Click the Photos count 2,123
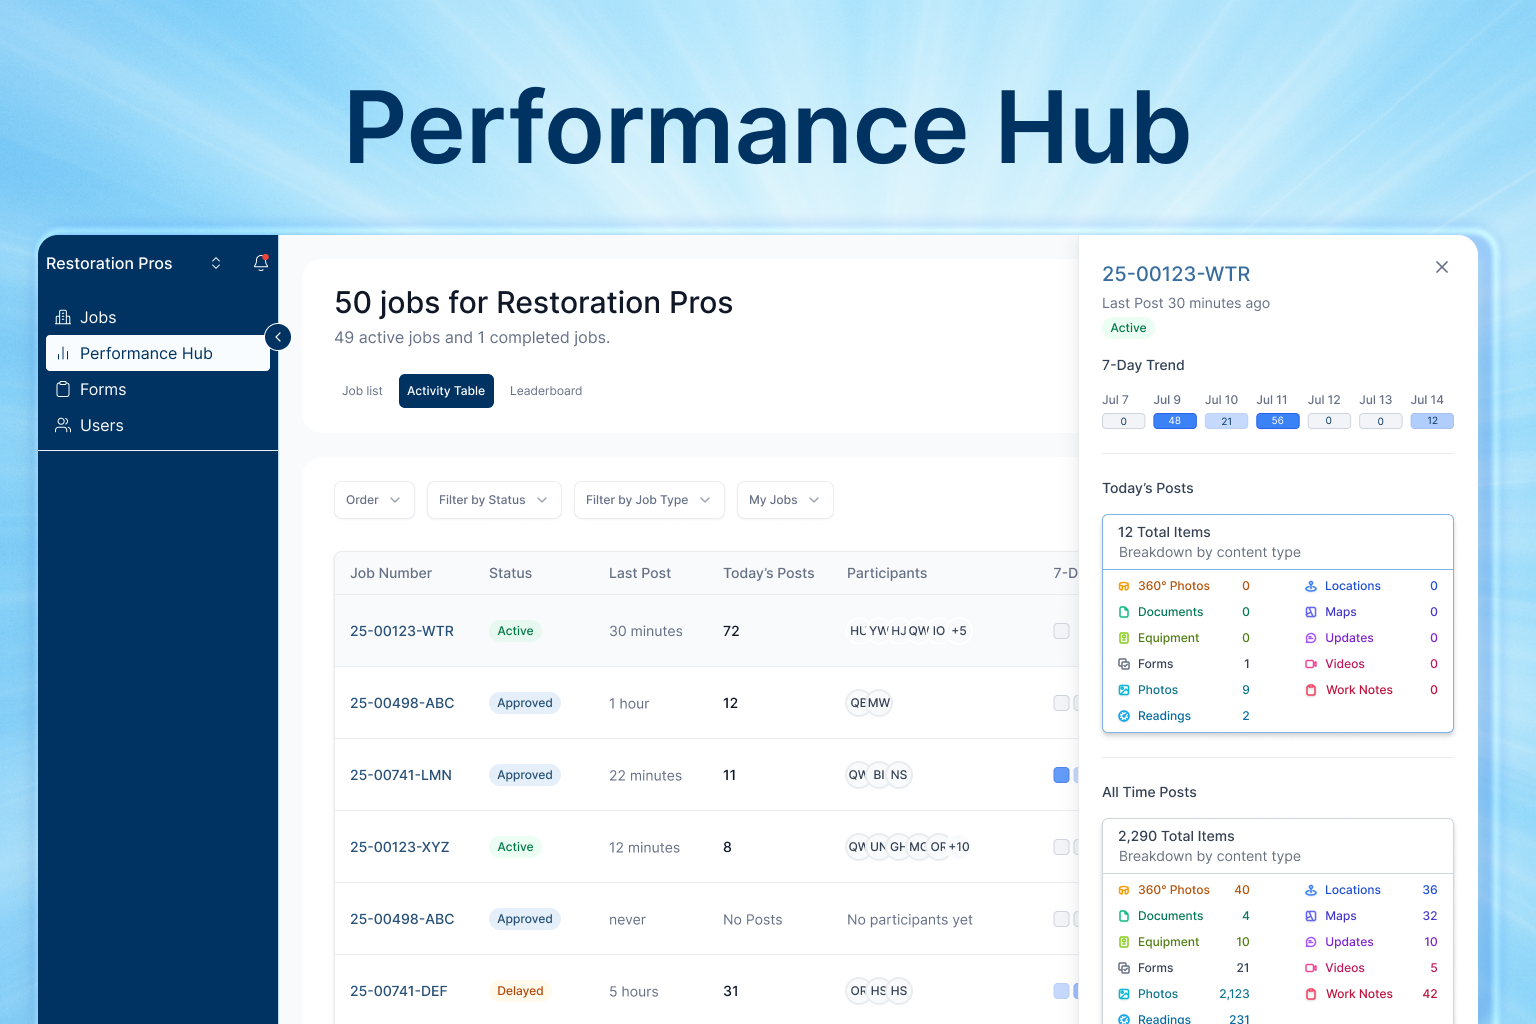Screen dimensions: 1536x1024 (x=1234, y=994)
